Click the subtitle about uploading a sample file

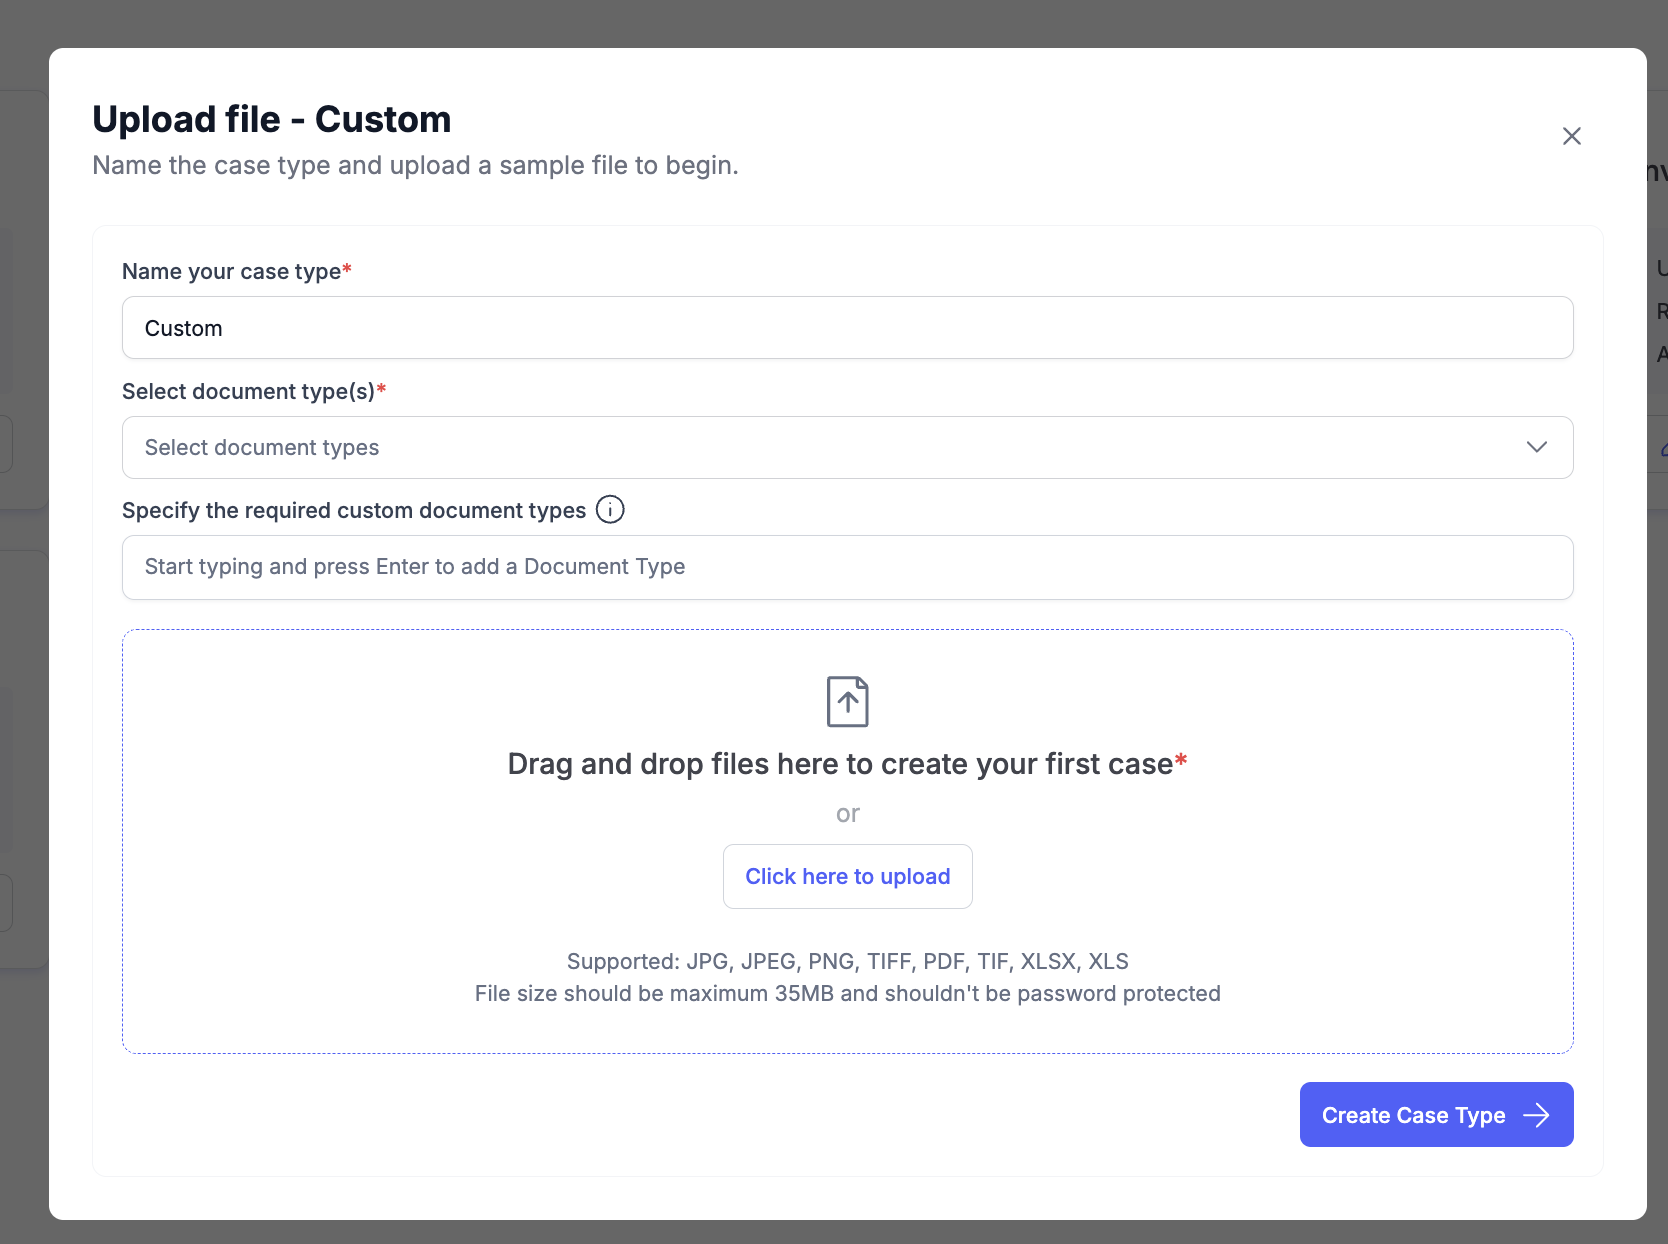pos(415,165)
